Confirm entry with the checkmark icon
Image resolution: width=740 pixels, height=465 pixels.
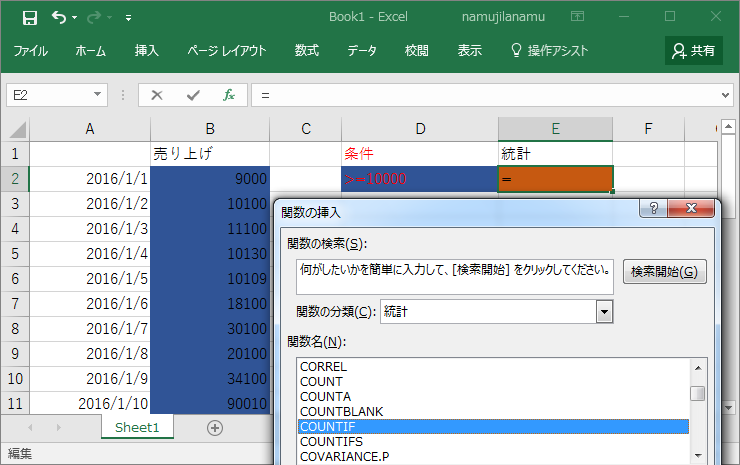point(193,95)
